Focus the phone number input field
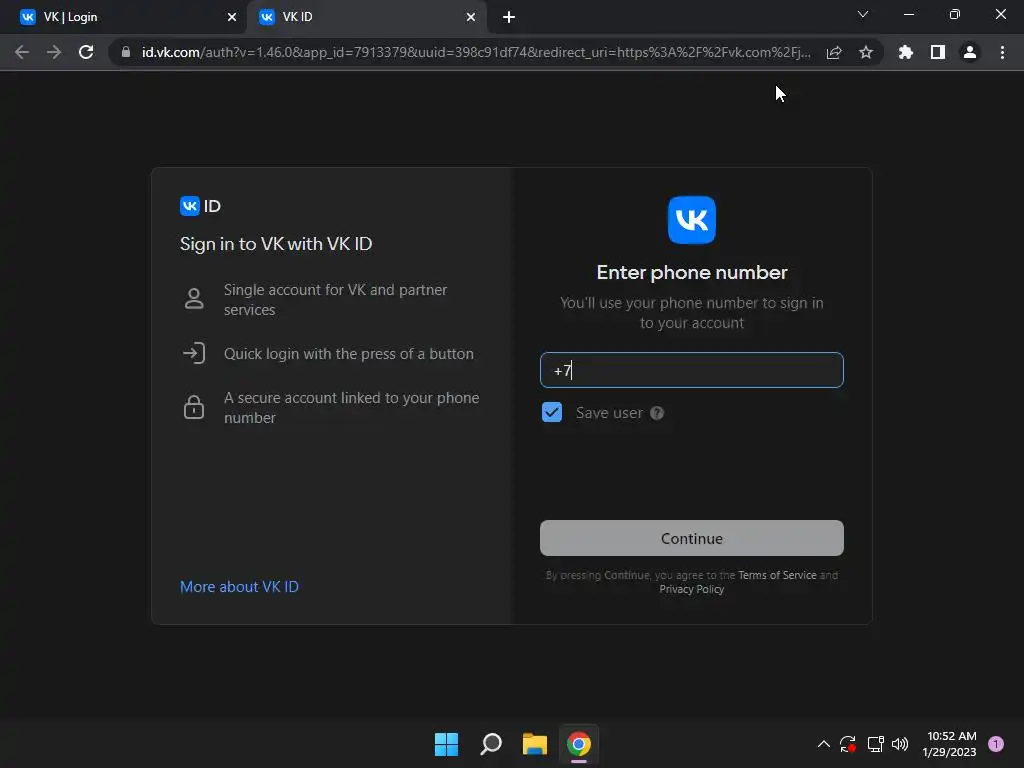The height and width of the screenshot is (768, 1024). tap(692, 370)
